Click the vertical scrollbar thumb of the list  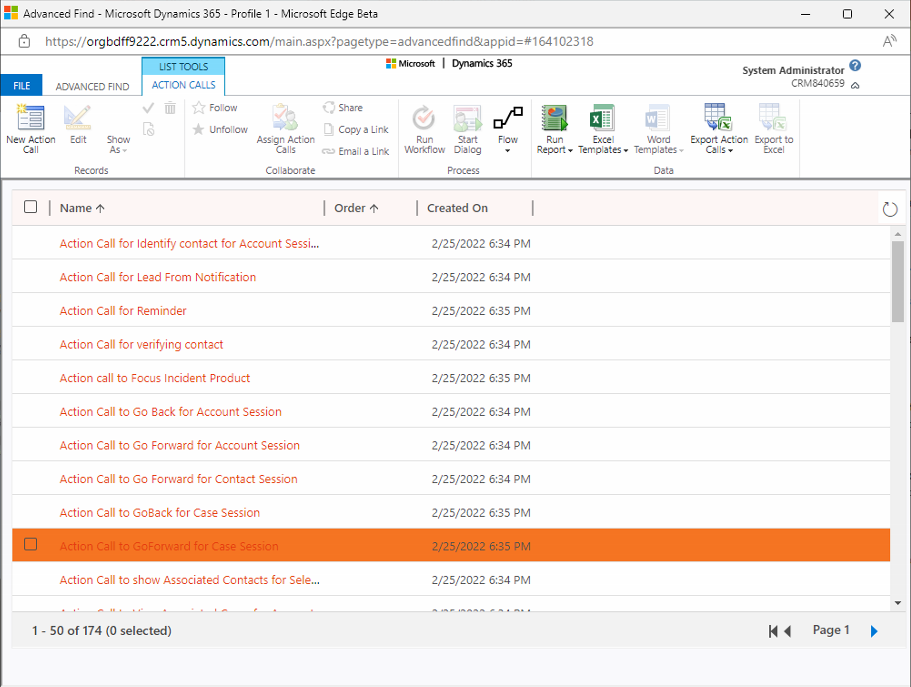point(898,281)
